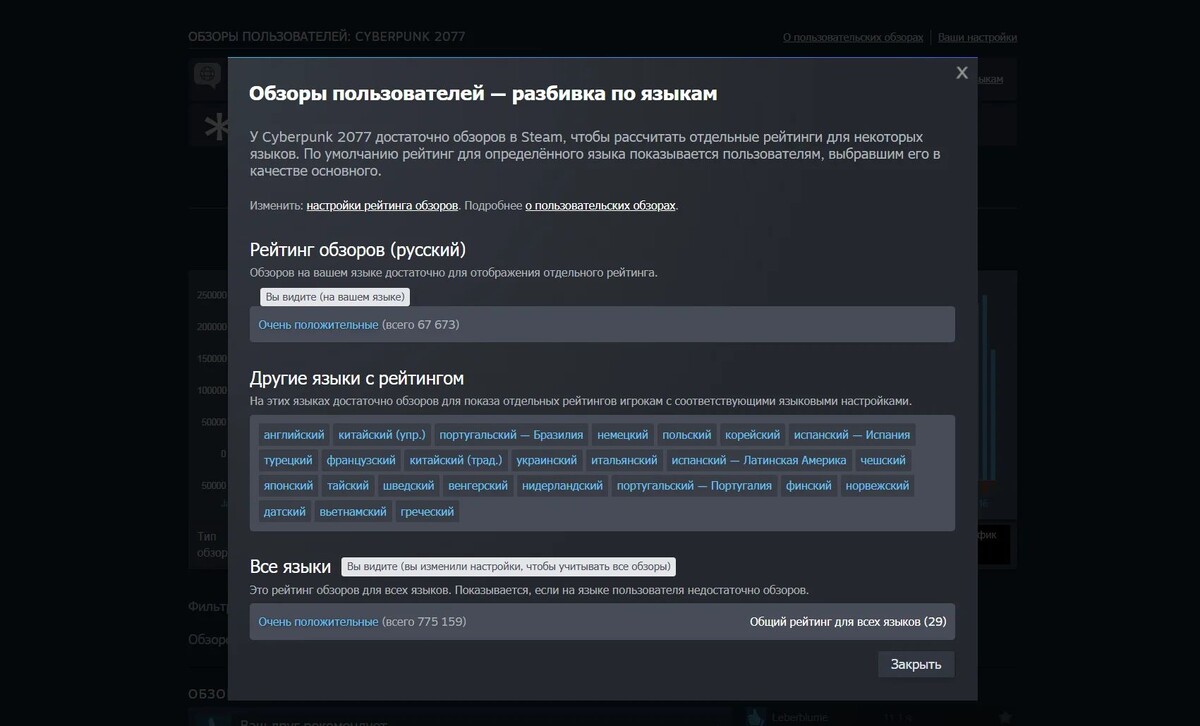
Task: Open the о пользовательских обзорах link in dialog
Action: pyautogui.click(x=600, y=205)
